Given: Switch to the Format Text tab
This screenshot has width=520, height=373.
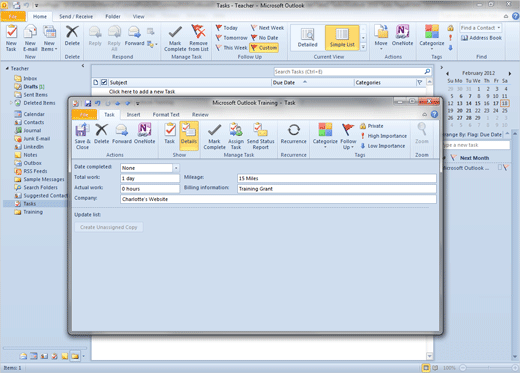Looking at the screenshot, I should [166, 115].
